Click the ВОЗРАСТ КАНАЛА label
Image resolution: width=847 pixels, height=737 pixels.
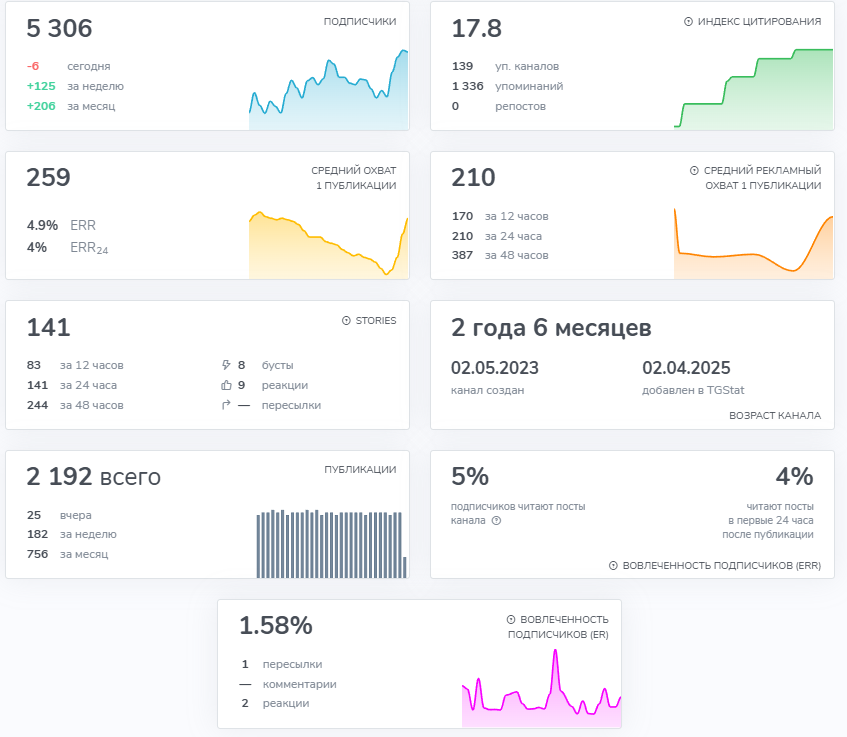[775, 415]
